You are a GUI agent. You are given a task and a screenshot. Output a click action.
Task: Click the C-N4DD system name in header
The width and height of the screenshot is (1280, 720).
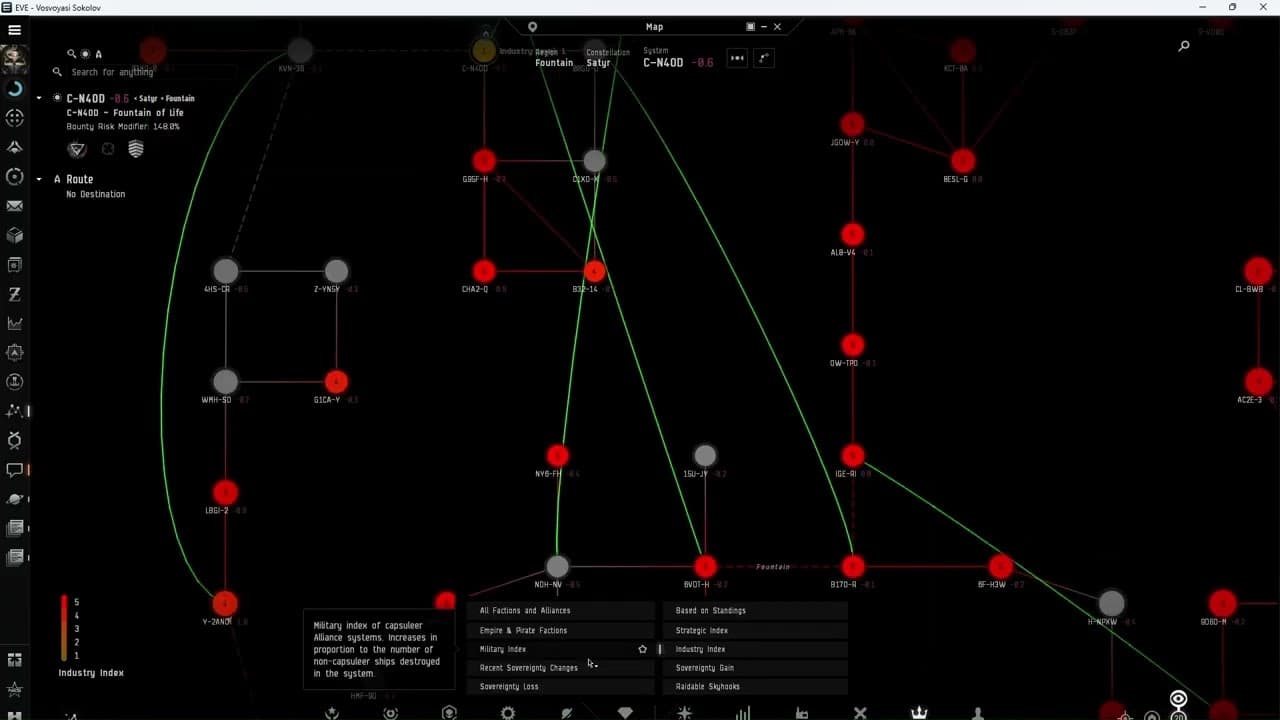tap(663, 63)
